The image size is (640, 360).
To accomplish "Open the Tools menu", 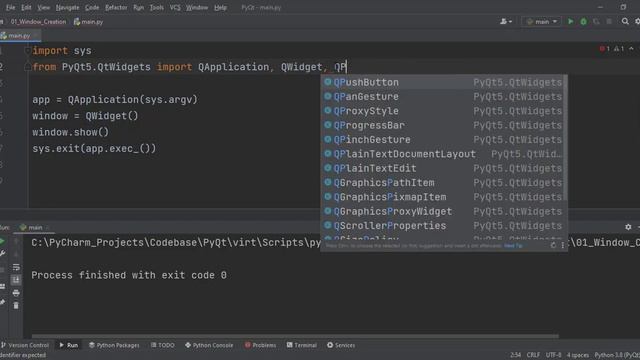I will (x=156, y=7).
